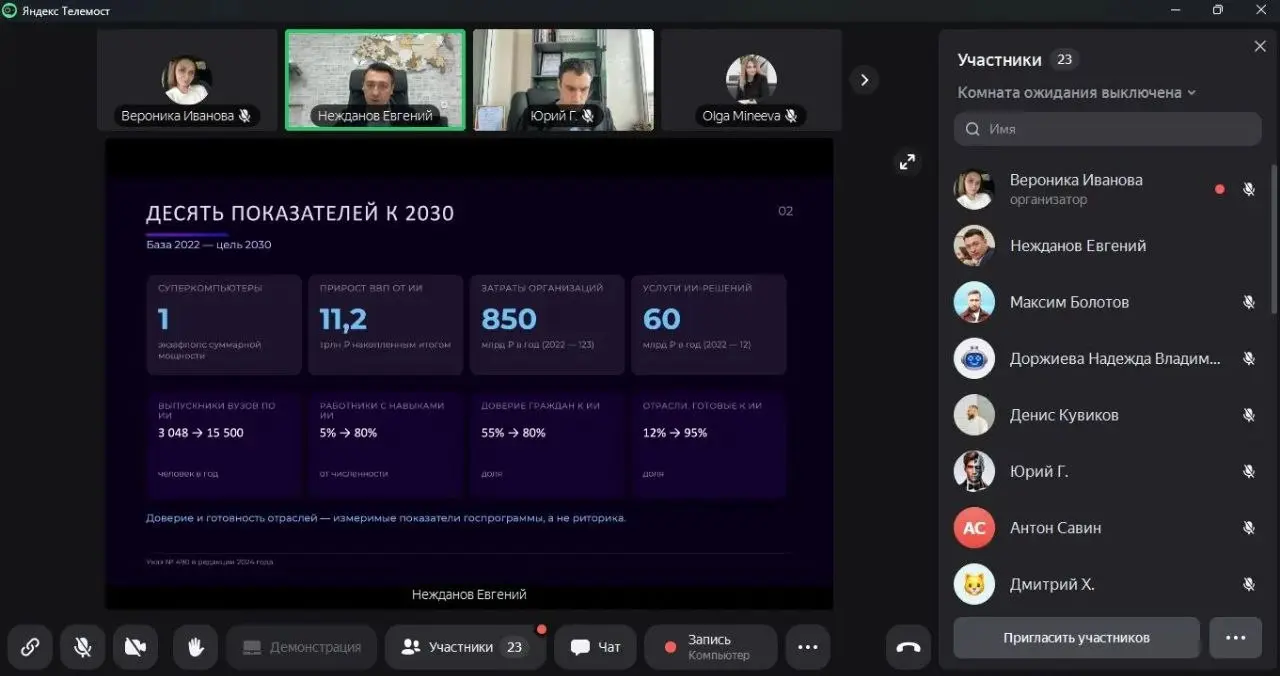Click Доржиева Надежда's robot avatar
Screen dimensions: 1280x676
[974, 358]
